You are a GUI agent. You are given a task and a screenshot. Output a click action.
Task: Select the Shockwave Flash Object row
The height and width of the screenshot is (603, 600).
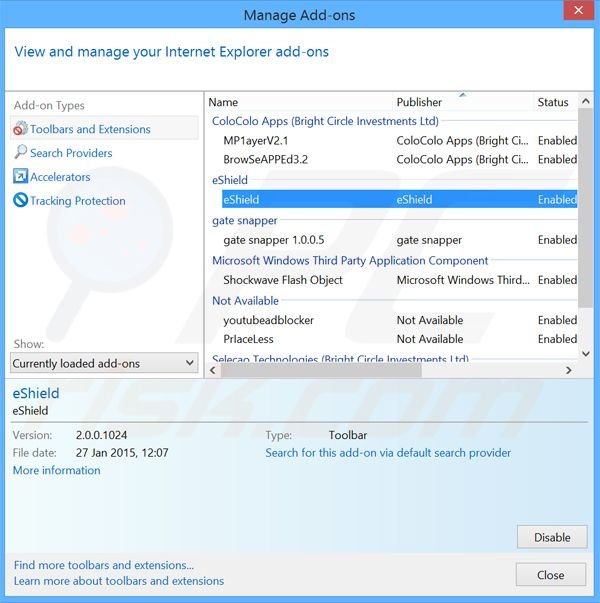(x=282, y=280)
